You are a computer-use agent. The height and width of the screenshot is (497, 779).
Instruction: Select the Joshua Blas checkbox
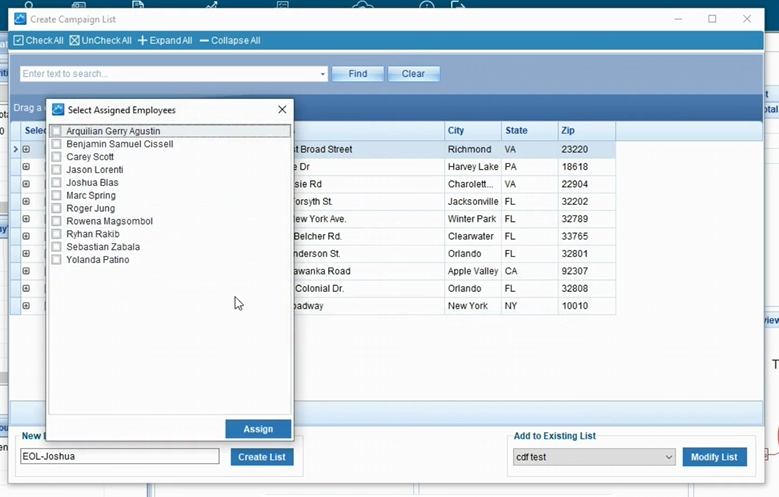pos(57,183)
